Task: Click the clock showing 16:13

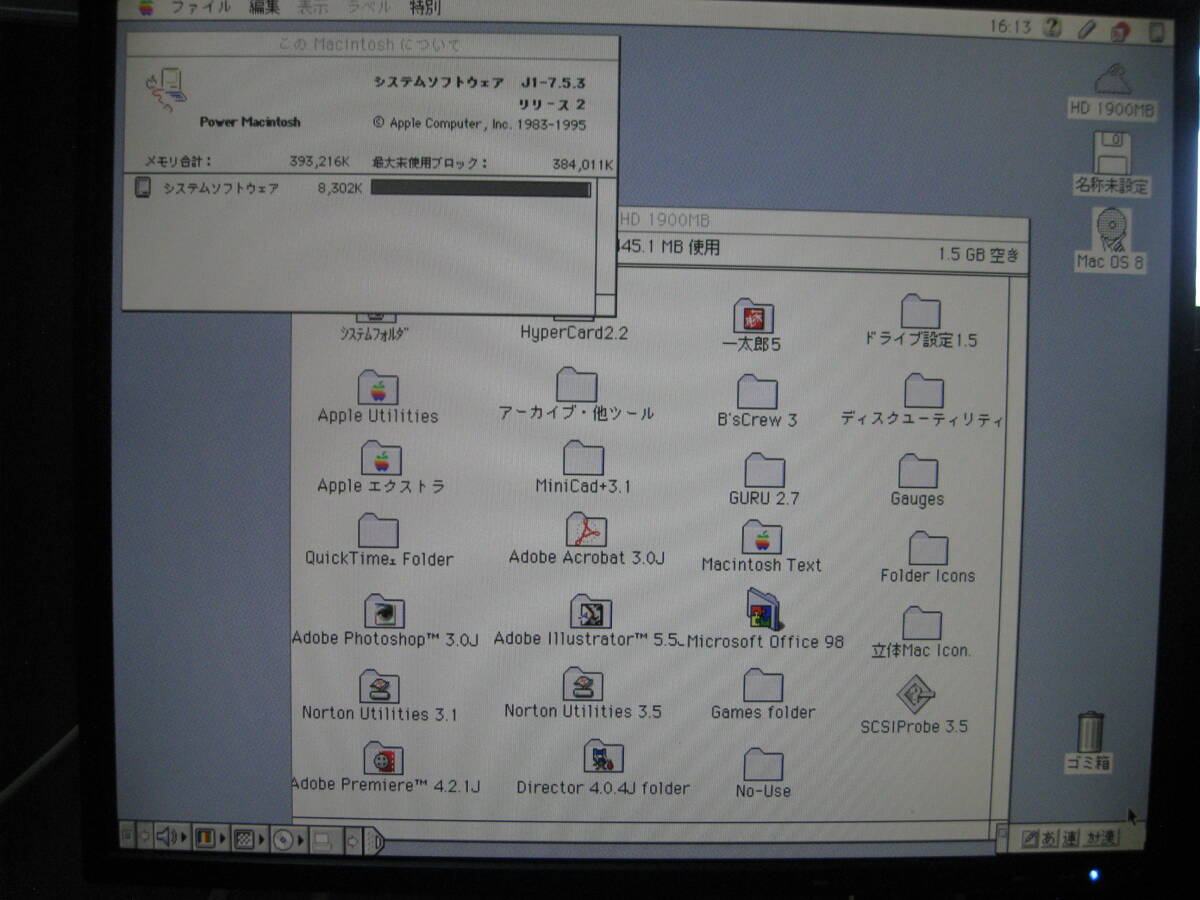Action: point(1010,27)
